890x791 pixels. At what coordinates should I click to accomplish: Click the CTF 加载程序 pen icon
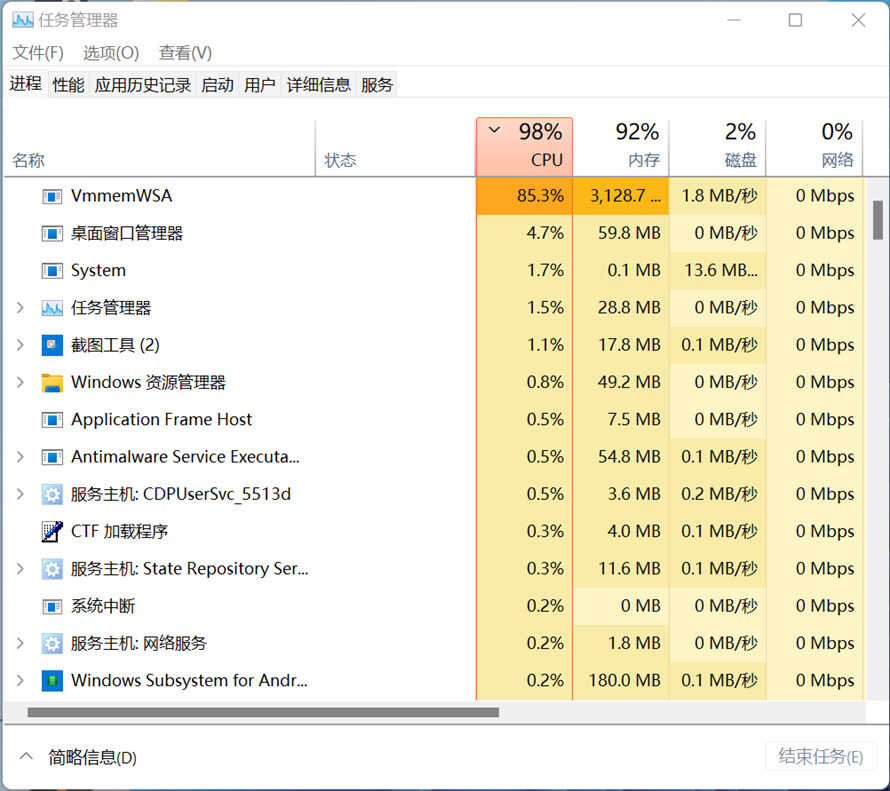pos(52,532)
